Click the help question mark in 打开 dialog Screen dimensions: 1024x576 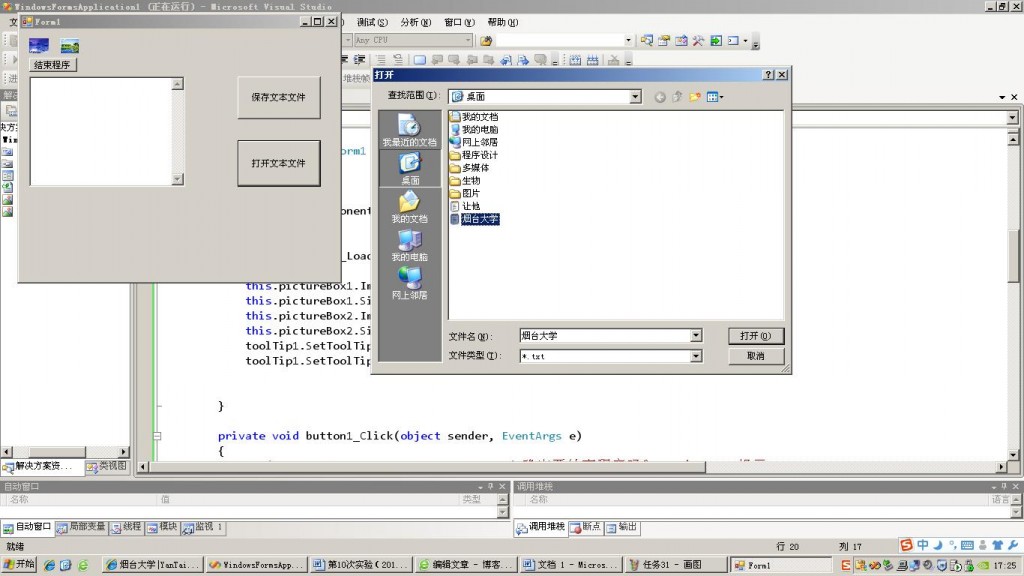pos(769,75)
